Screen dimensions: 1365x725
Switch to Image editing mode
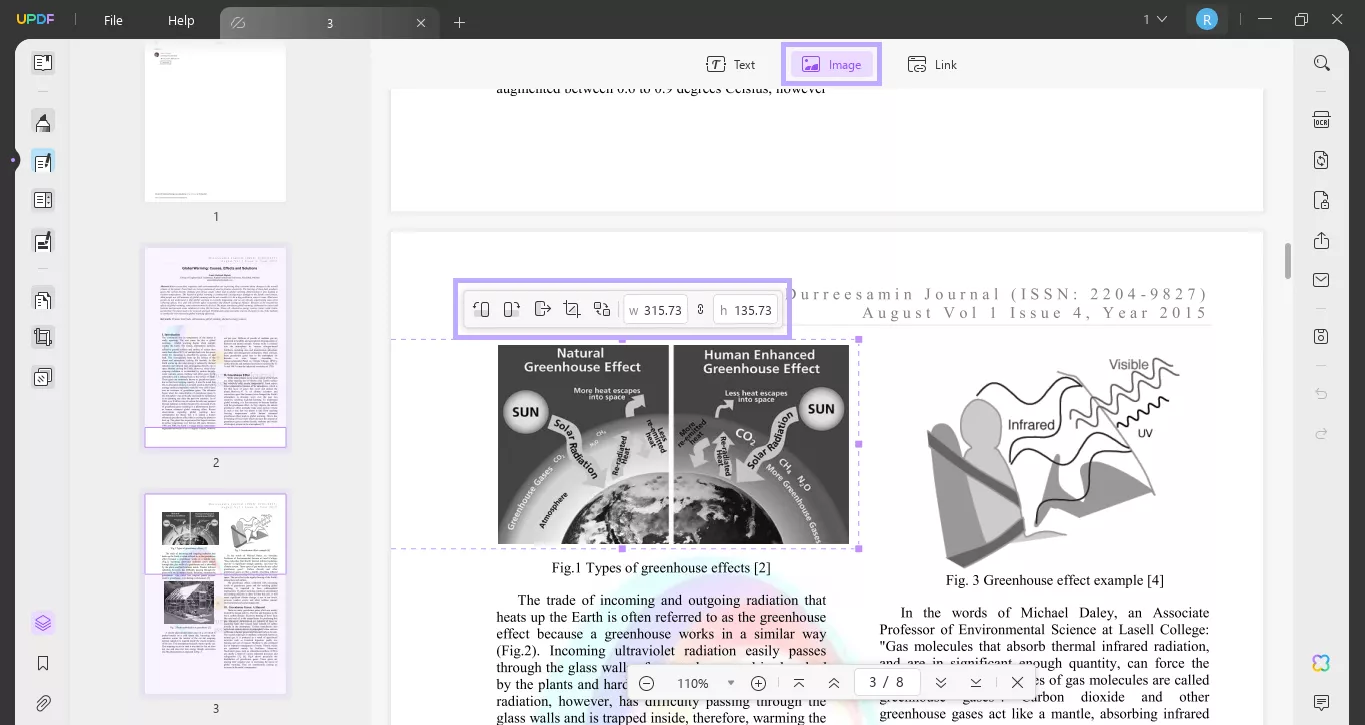coord(832,65)
